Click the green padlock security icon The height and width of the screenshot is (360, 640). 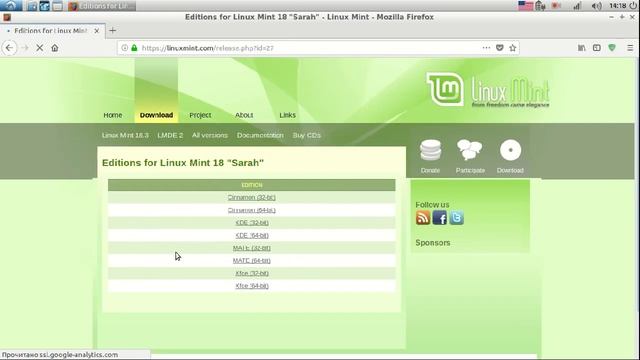[x=134, y=48]
